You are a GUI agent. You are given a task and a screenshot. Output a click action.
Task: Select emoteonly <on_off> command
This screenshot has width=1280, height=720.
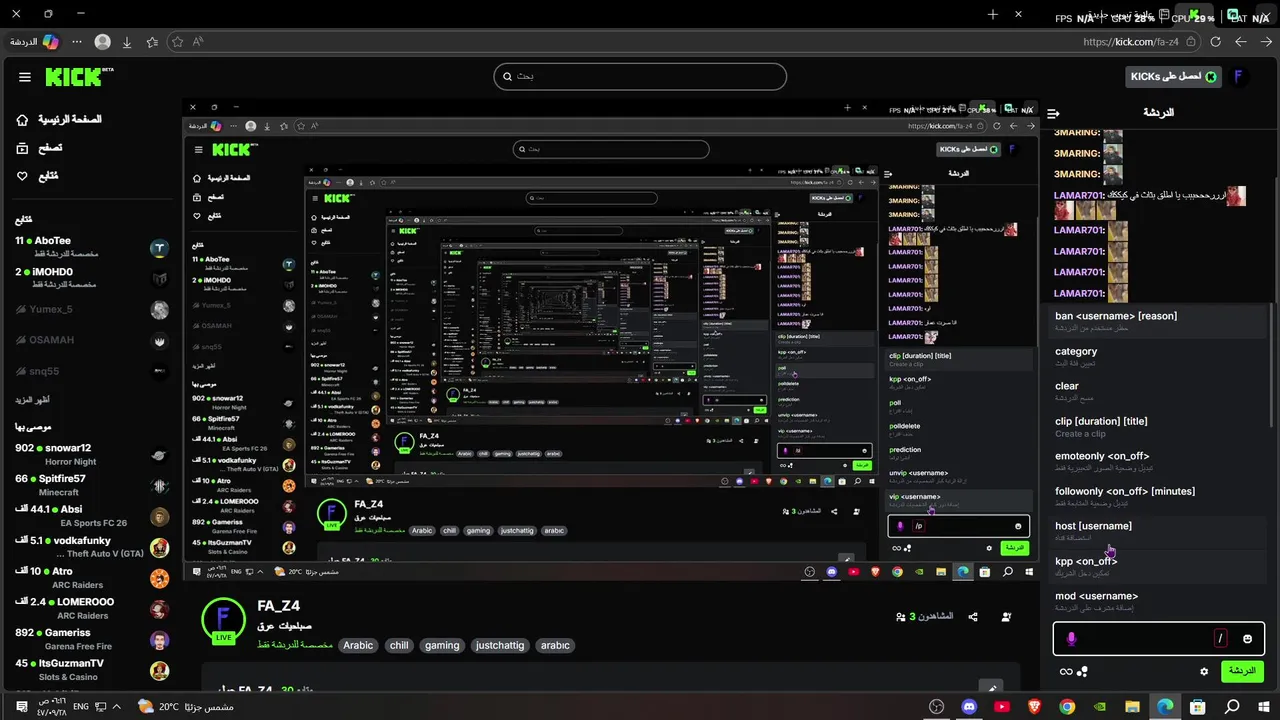tap(1157, 462)
